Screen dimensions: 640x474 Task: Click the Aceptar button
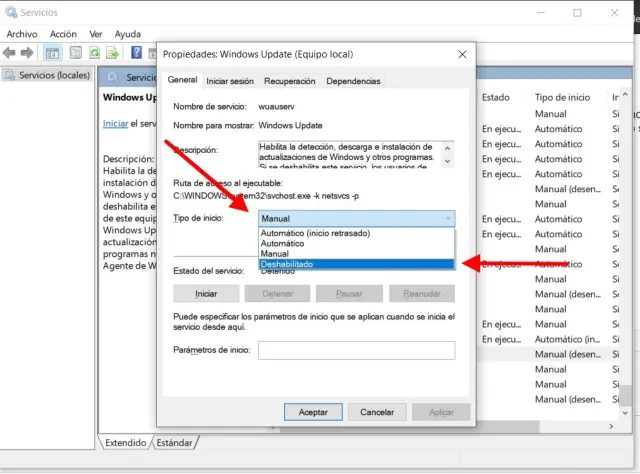(x=313, y=412)
